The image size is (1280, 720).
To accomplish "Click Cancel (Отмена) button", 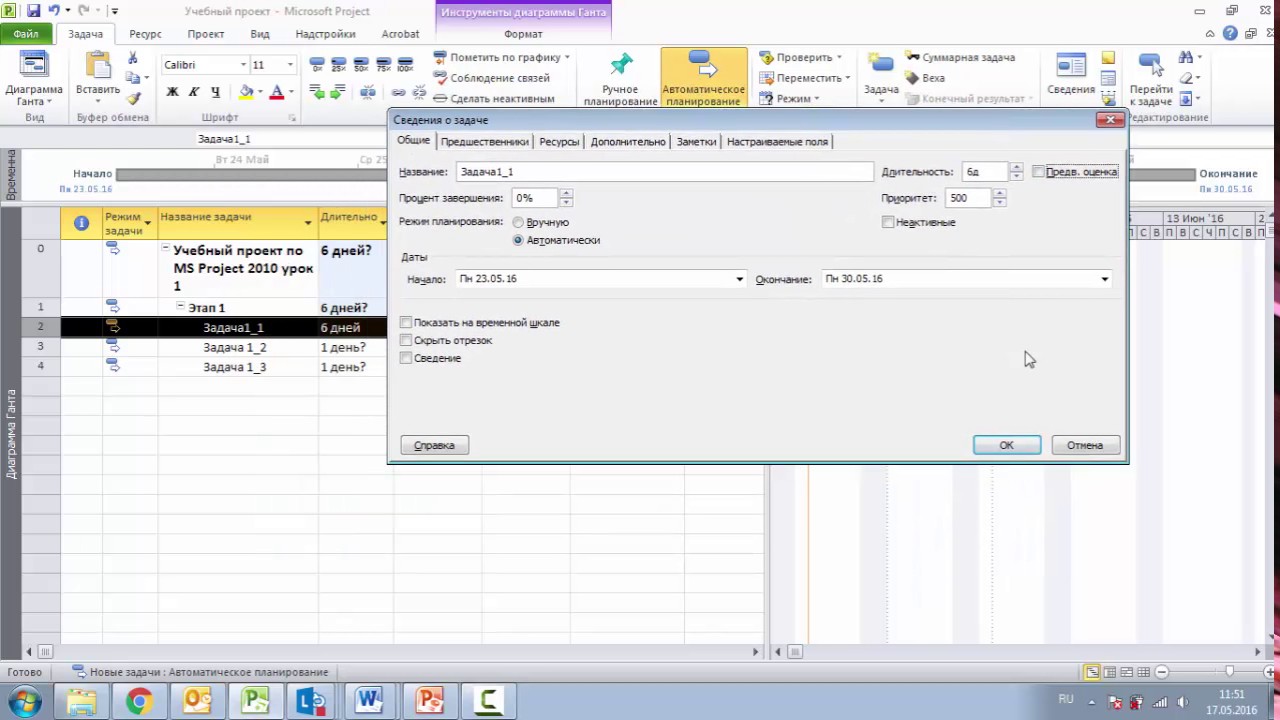I will coord(1085,445).
